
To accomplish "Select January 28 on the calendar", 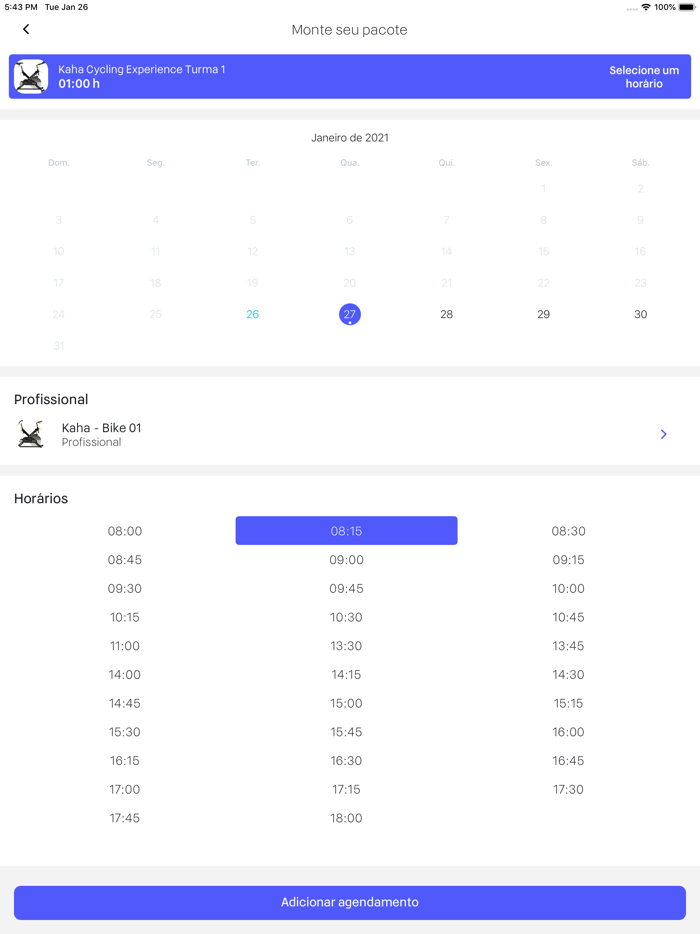I will tap(446, 314).
